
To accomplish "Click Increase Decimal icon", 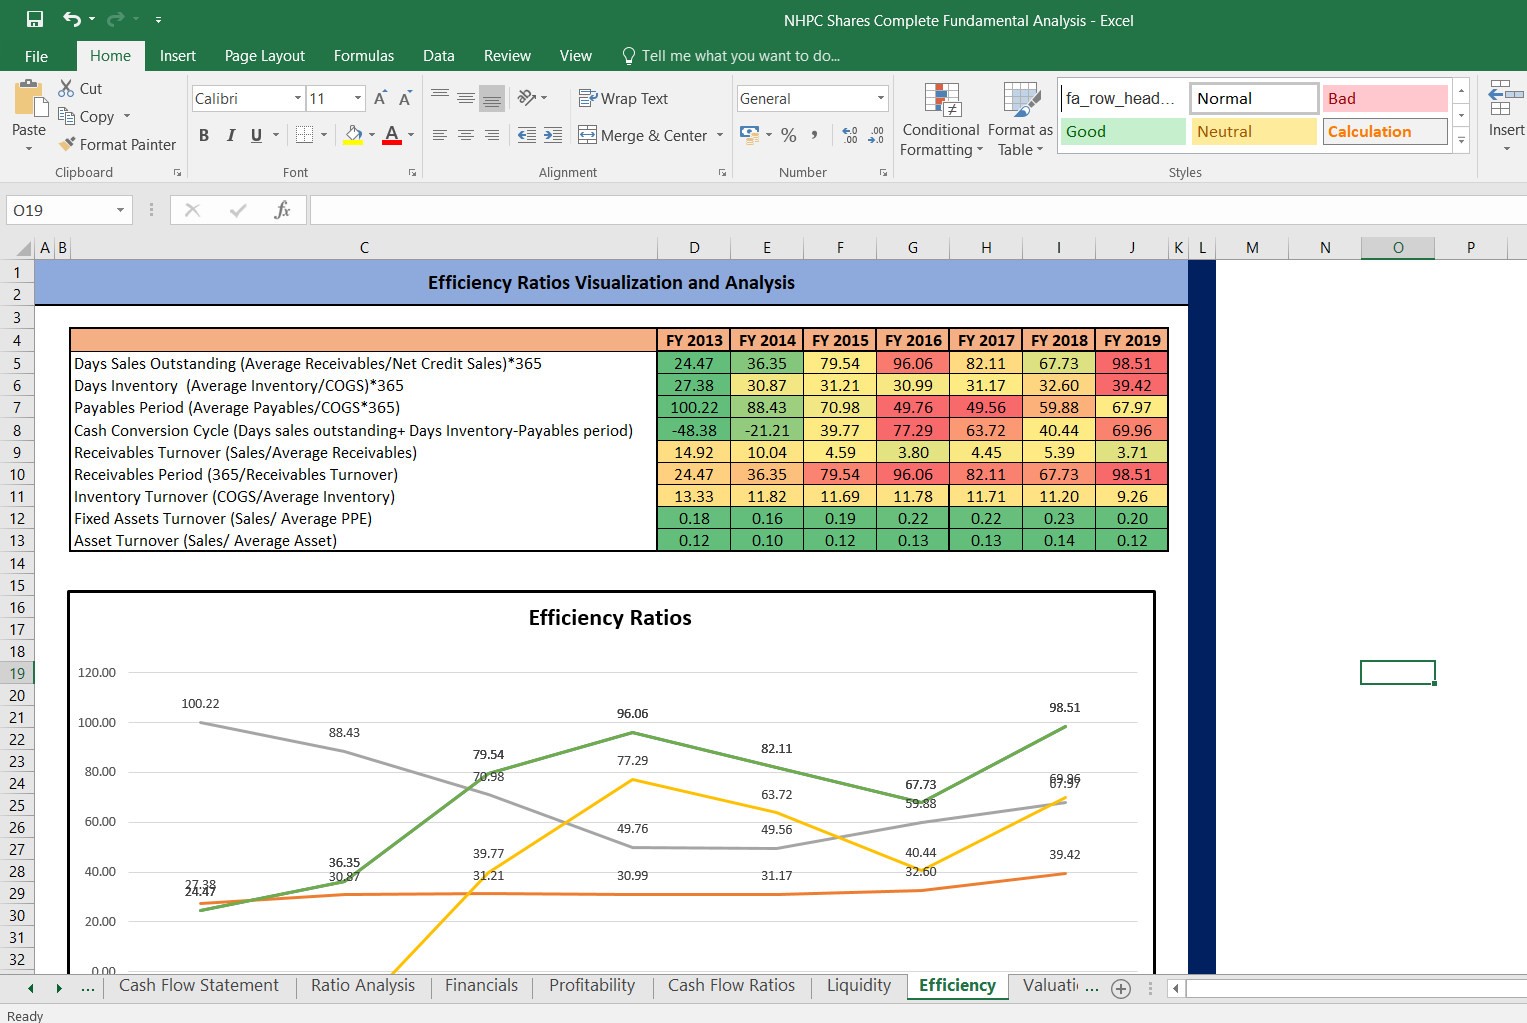I will click(850, 135).
